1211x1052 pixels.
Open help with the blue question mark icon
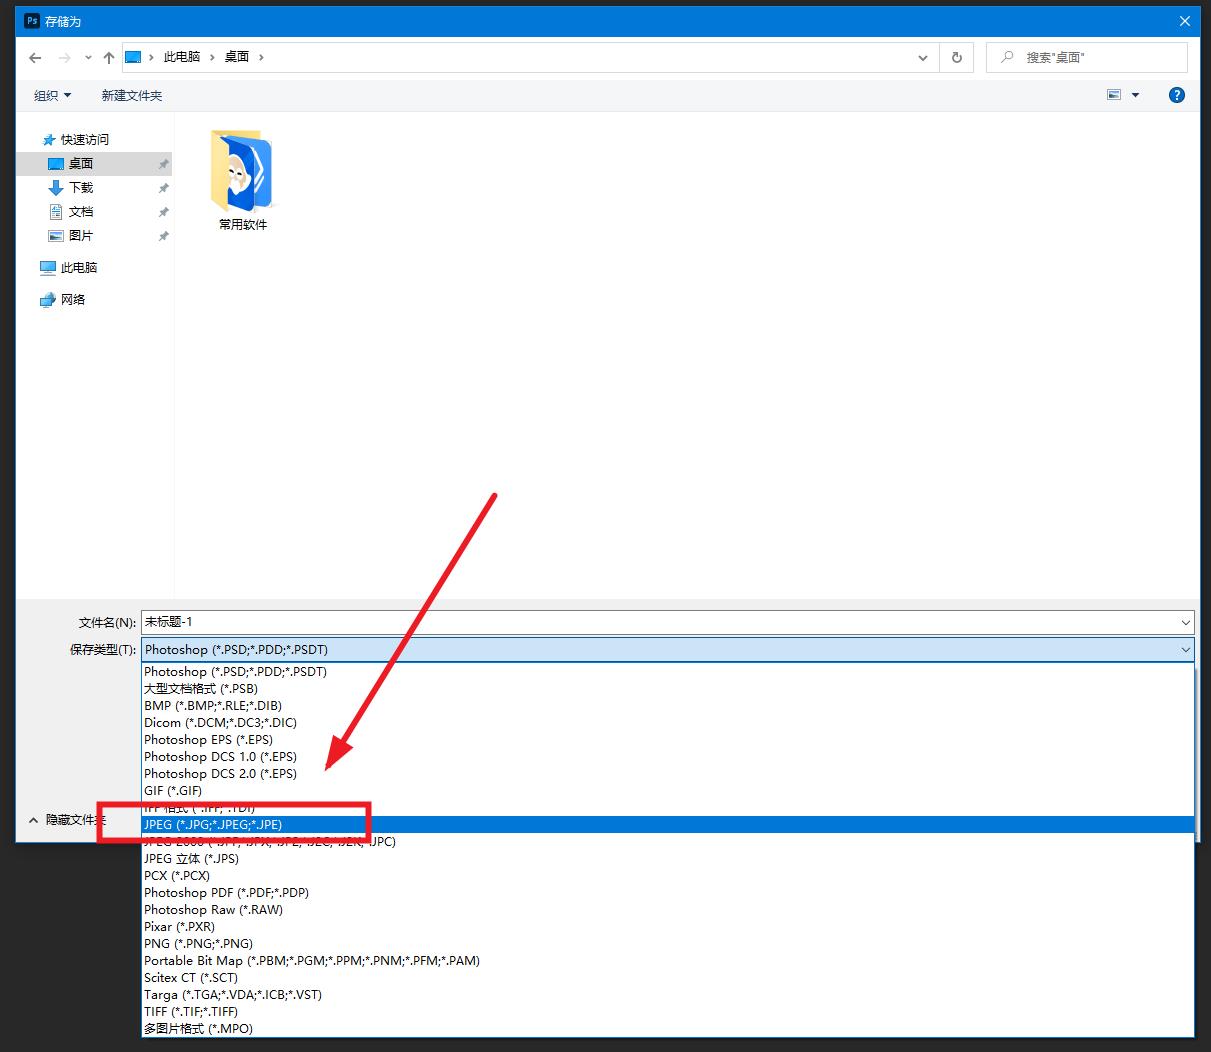click(1177, 95)
